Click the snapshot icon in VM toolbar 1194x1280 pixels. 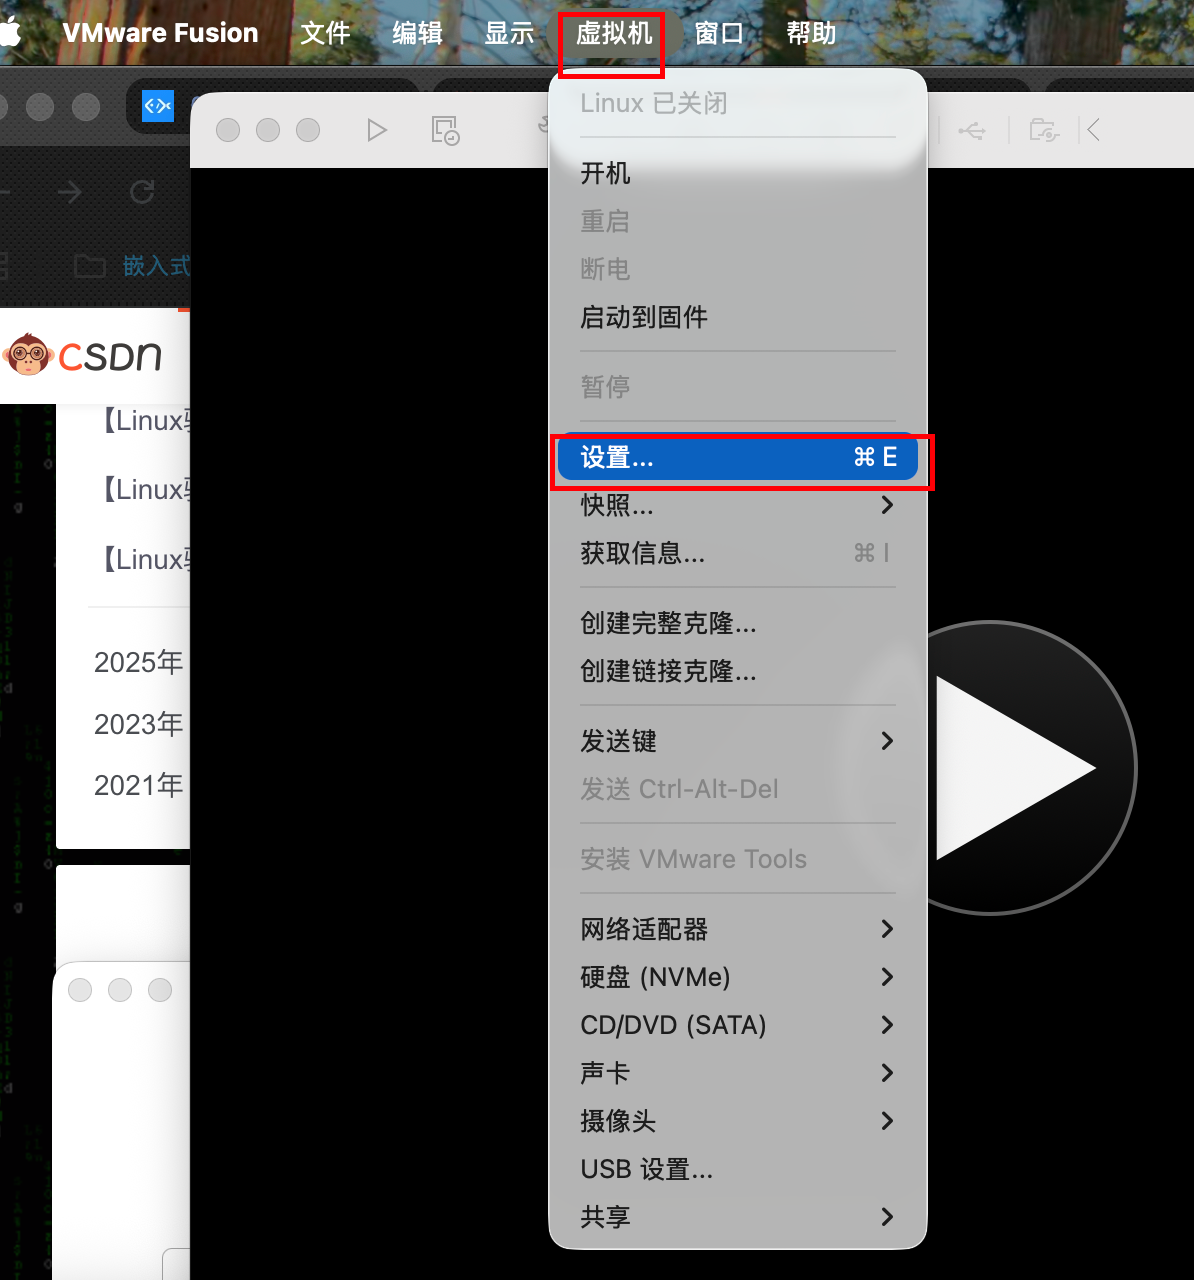(445, 130)
